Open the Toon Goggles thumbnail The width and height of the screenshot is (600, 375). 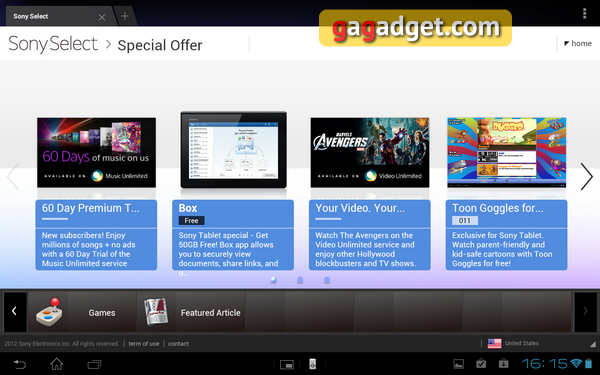[506, 152]
